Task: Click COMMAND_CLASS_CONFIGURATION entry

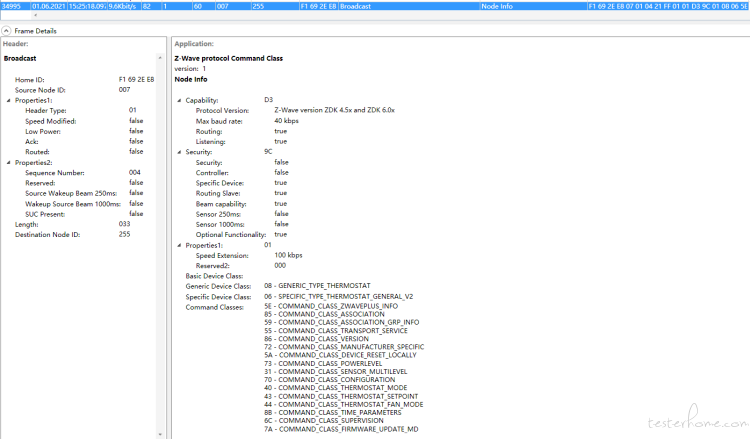Action: pyautogui.click(x=330, y=380)
